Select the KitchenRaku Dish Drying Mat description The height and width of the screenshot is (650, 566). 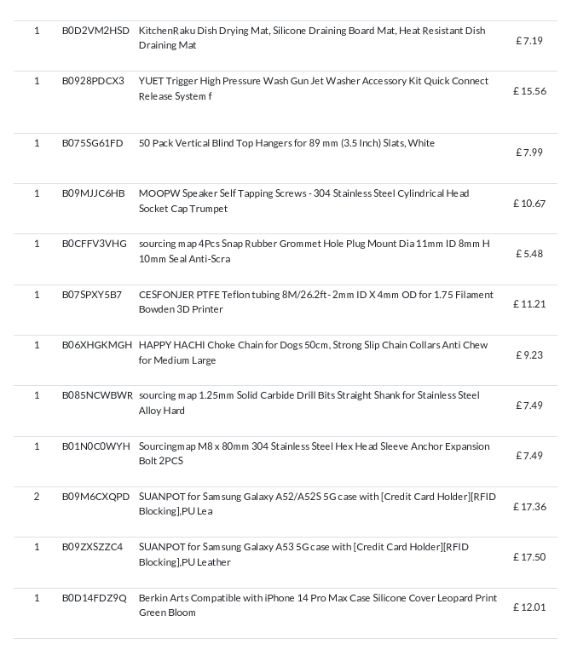click(312, 38)
